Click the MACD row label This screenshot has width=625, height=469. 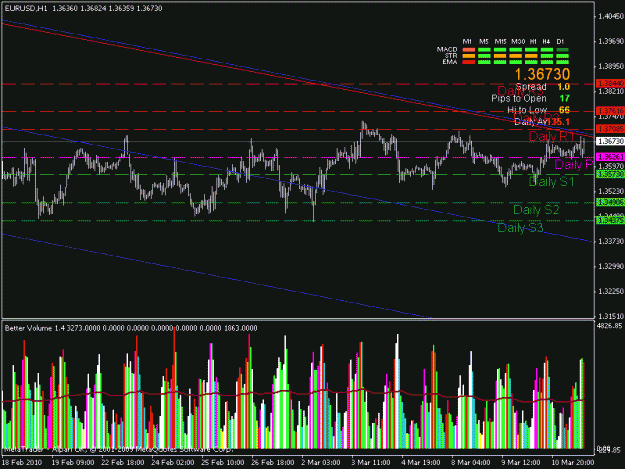(x=447, y=49)
